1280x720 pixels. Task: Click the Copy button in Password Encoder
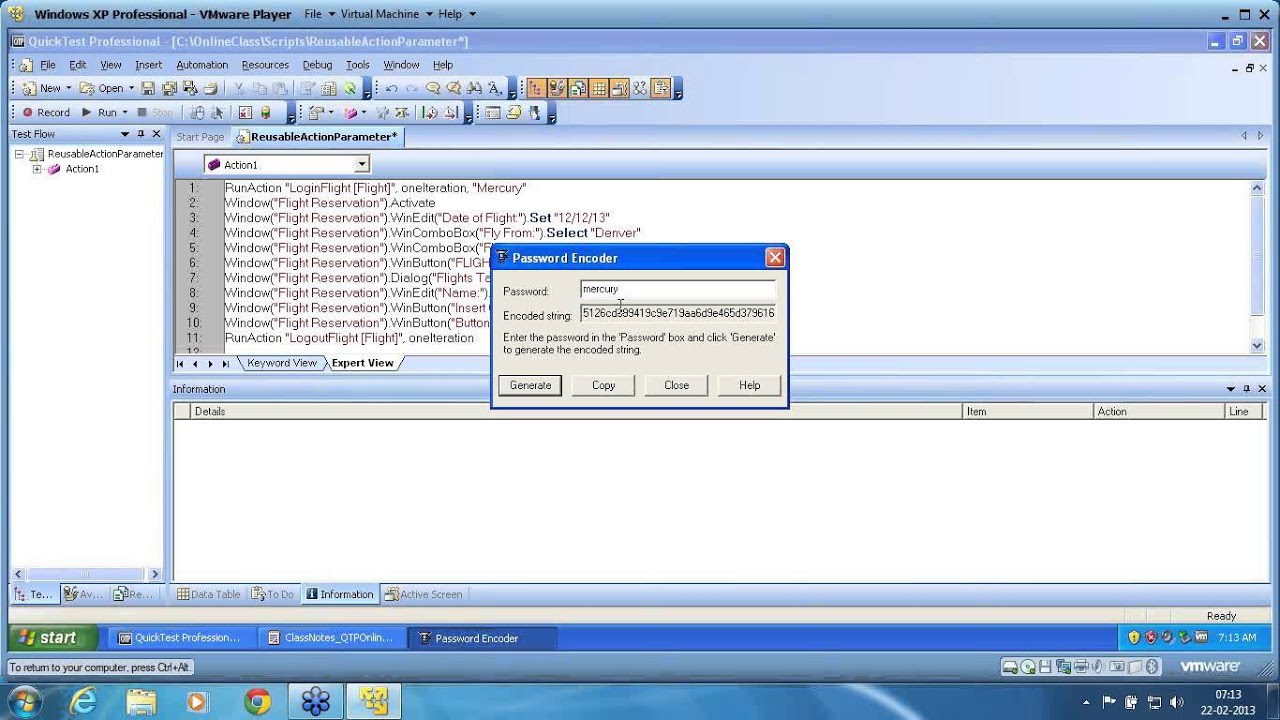click(603, 385)
